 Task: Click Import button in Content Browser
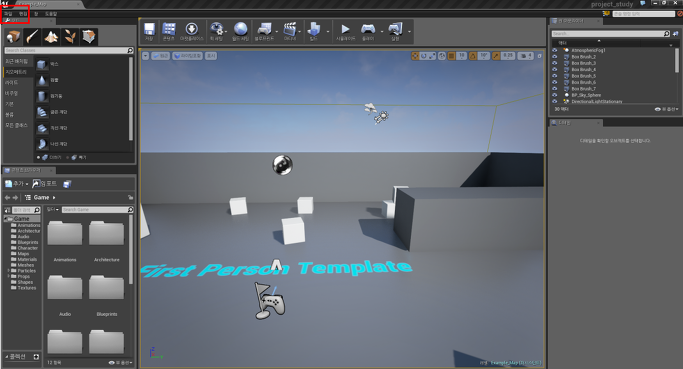[x=44, y=184]
